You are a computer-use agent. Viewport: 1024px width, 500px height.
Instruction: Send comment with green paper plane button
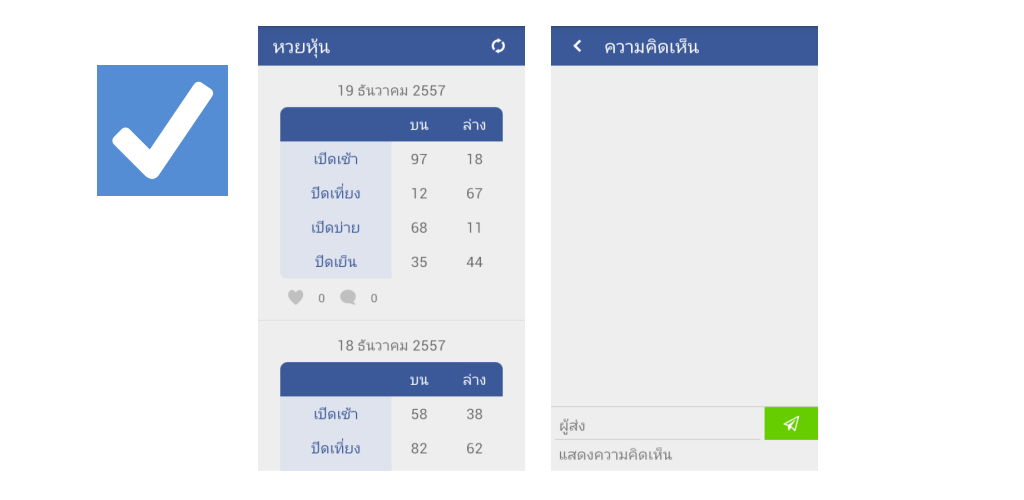791,424
